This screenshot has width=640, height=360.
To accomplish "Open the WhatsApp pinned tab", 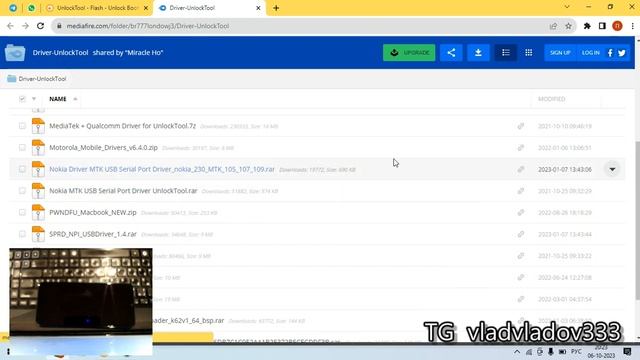I will pyautogui.click(x=31, y=8).
